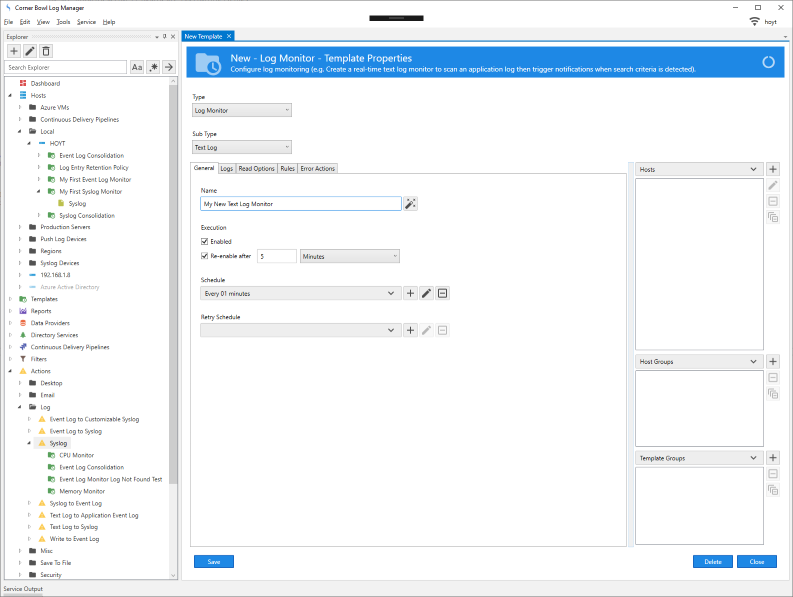Expand the Templates tree node
Viewport: 793px width, 597px height.
pyautogui.click(x=10, y=299)
